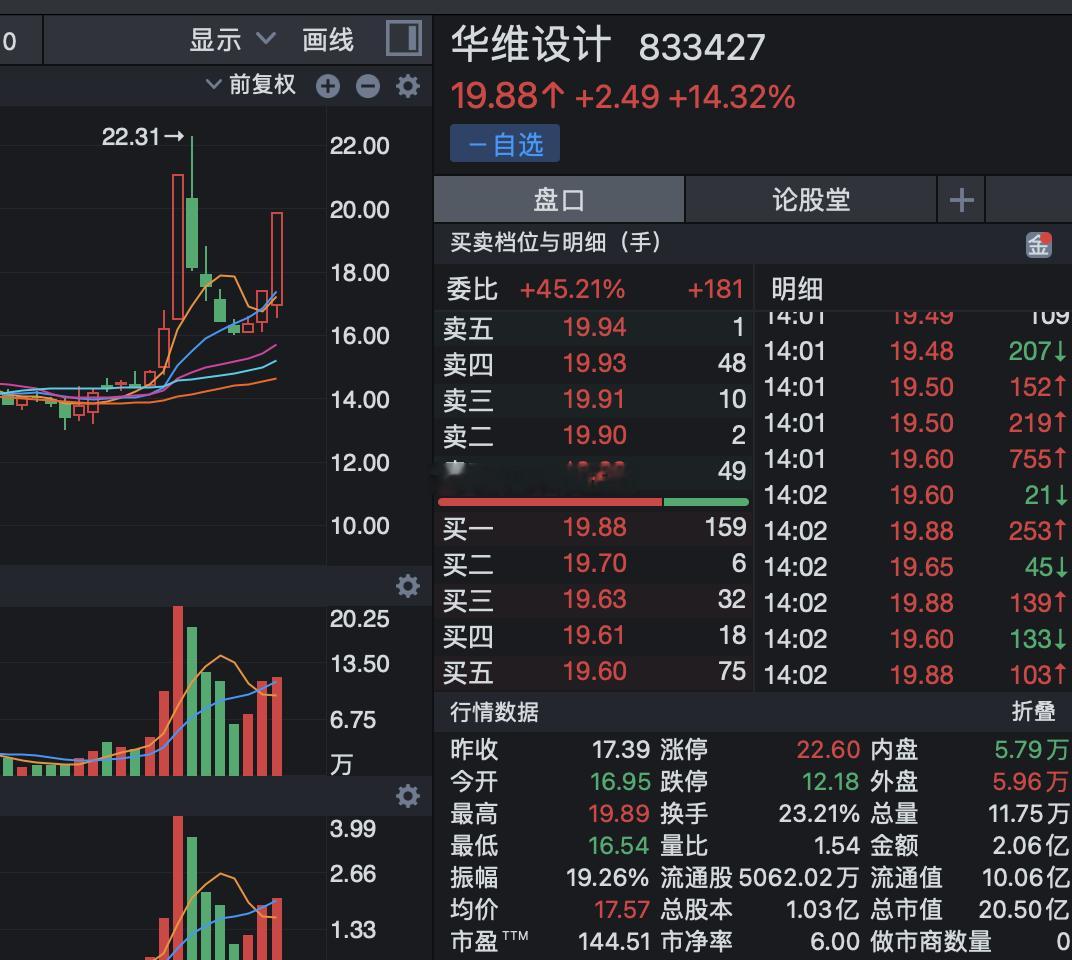
Task: Zoom out chart with minus icon
Action: [368, 86]
